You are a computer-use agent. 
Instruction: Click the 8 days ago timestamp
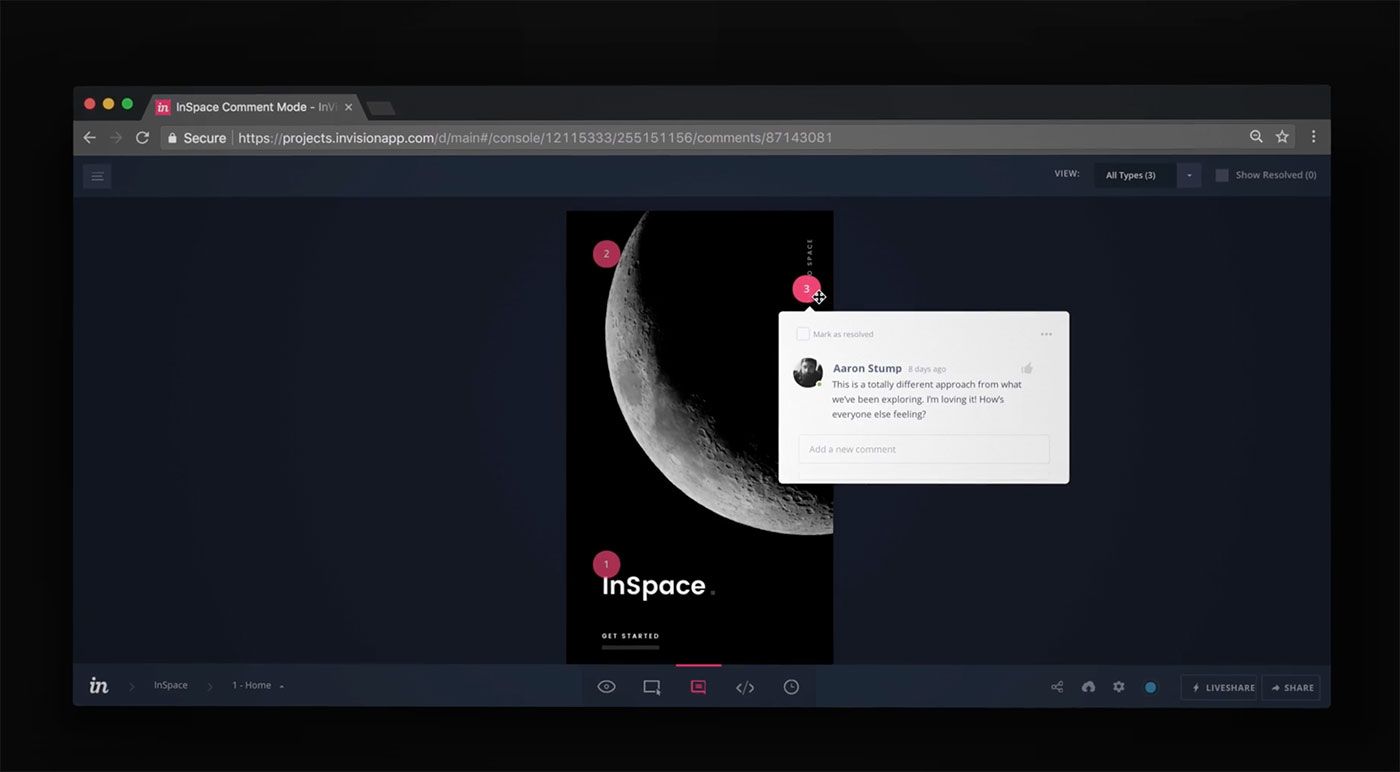927,369
